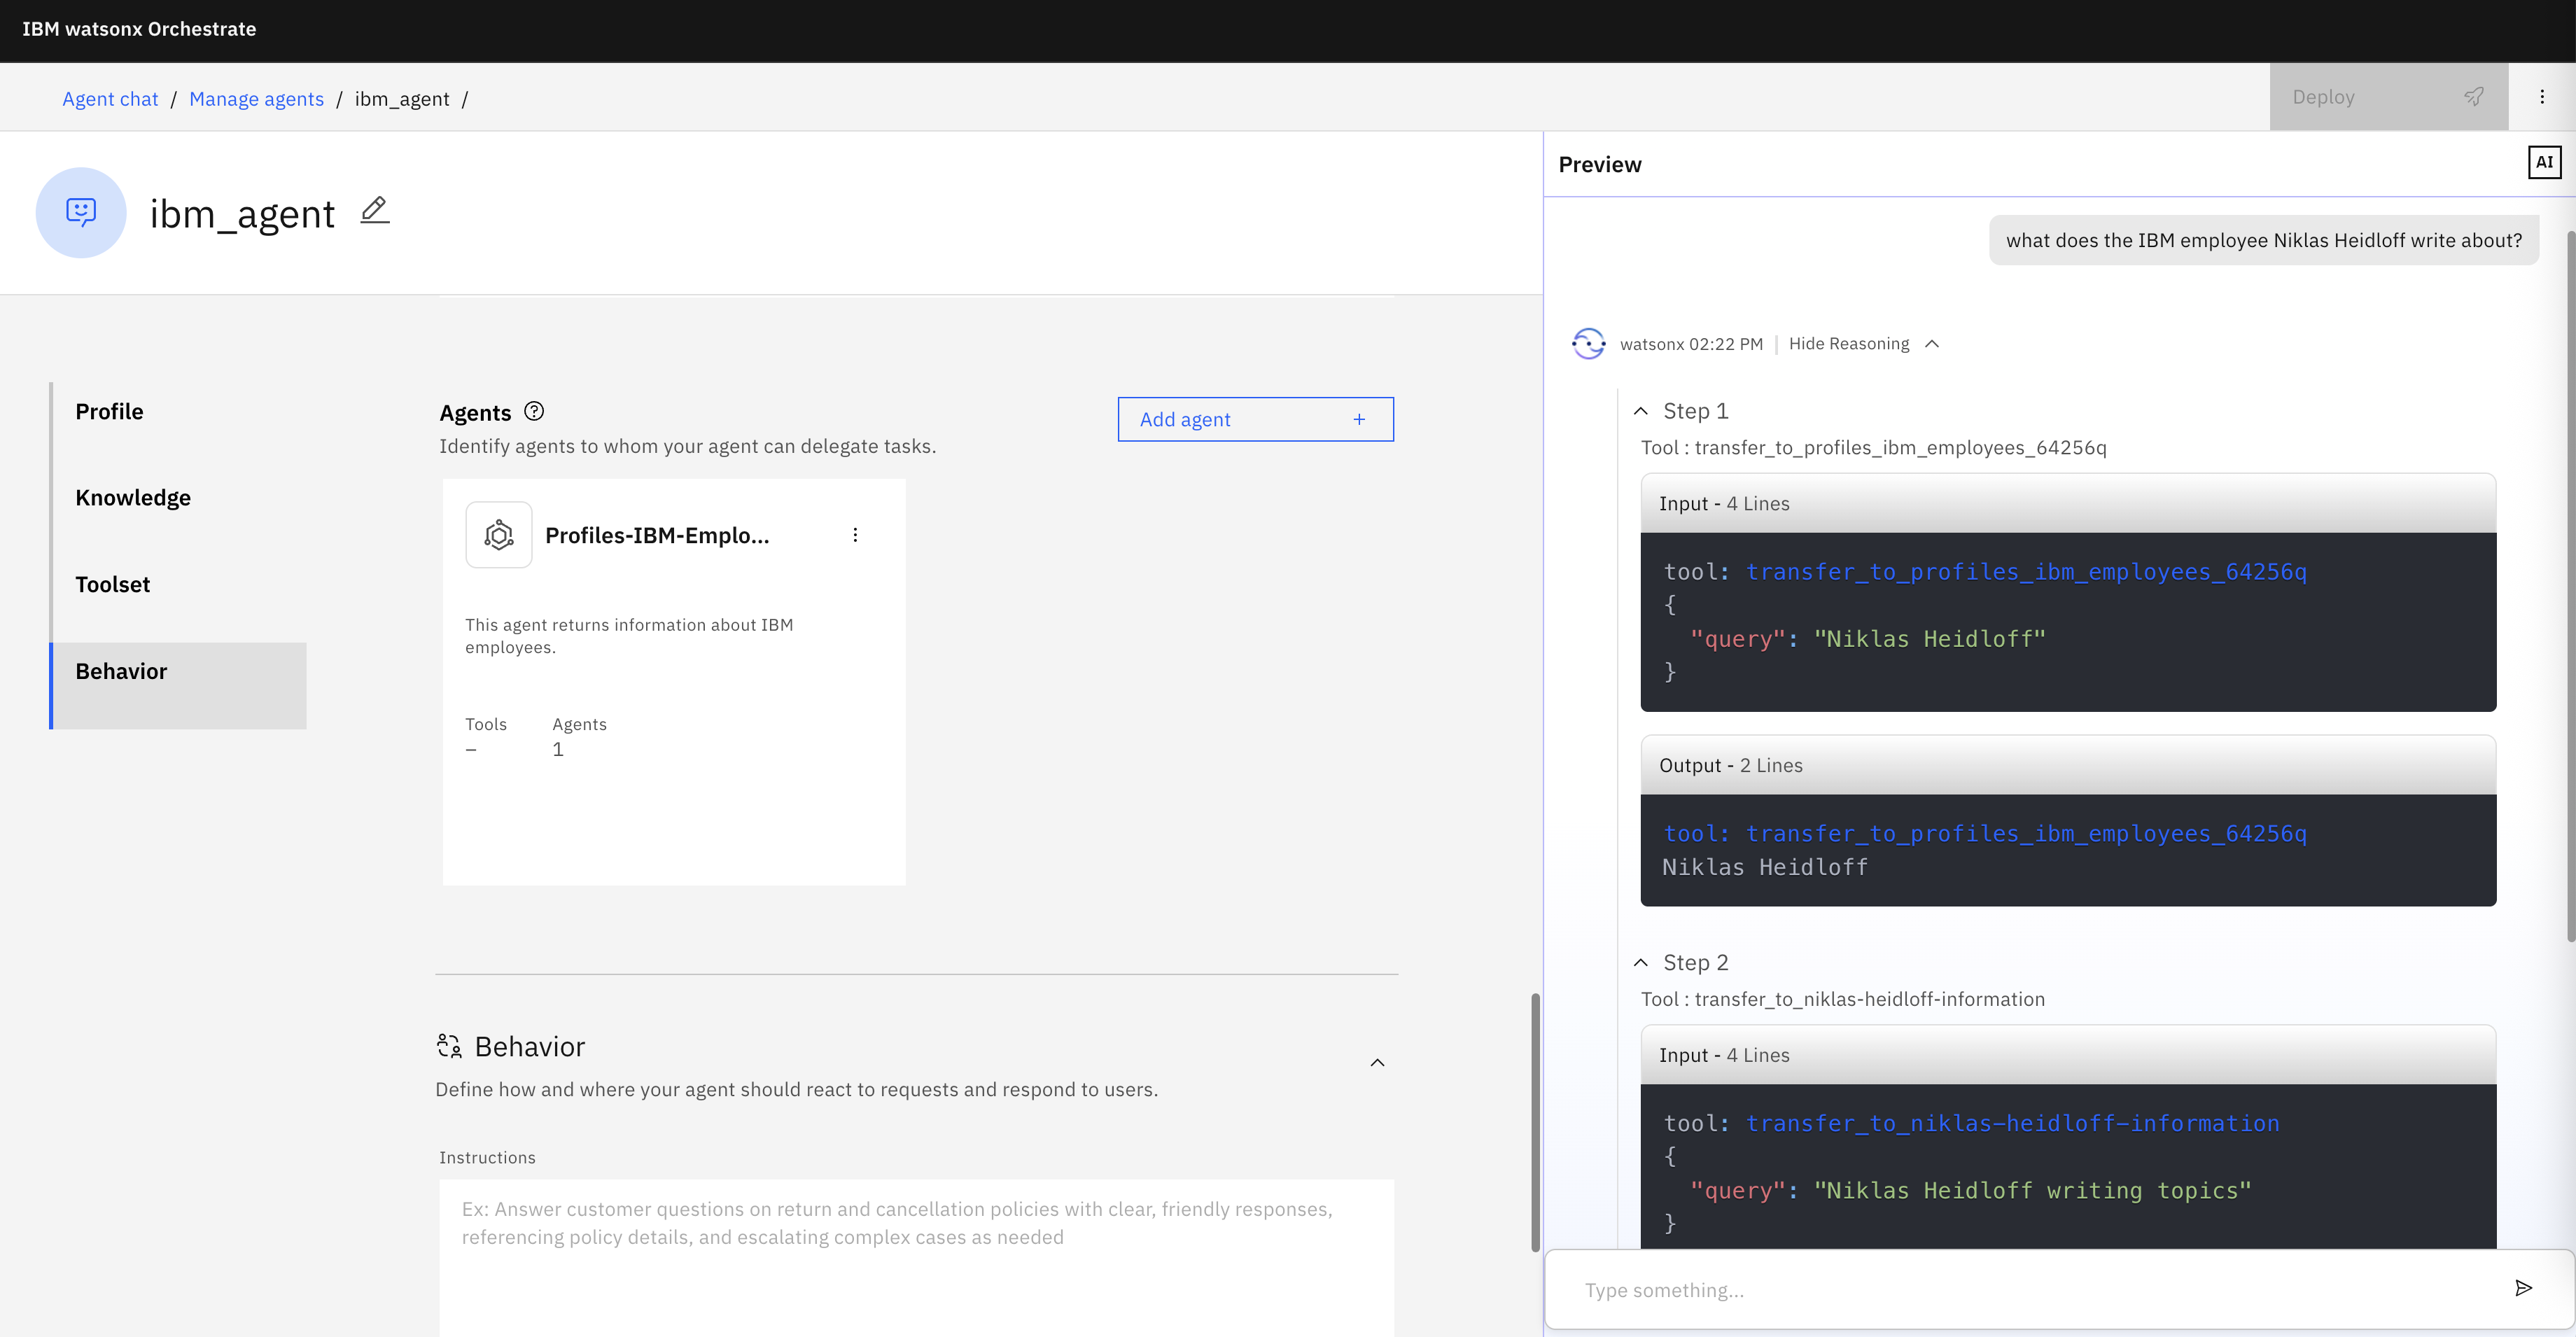Open the Toolset section tab
This screenshot has height=1337, width=2576.
179,585
